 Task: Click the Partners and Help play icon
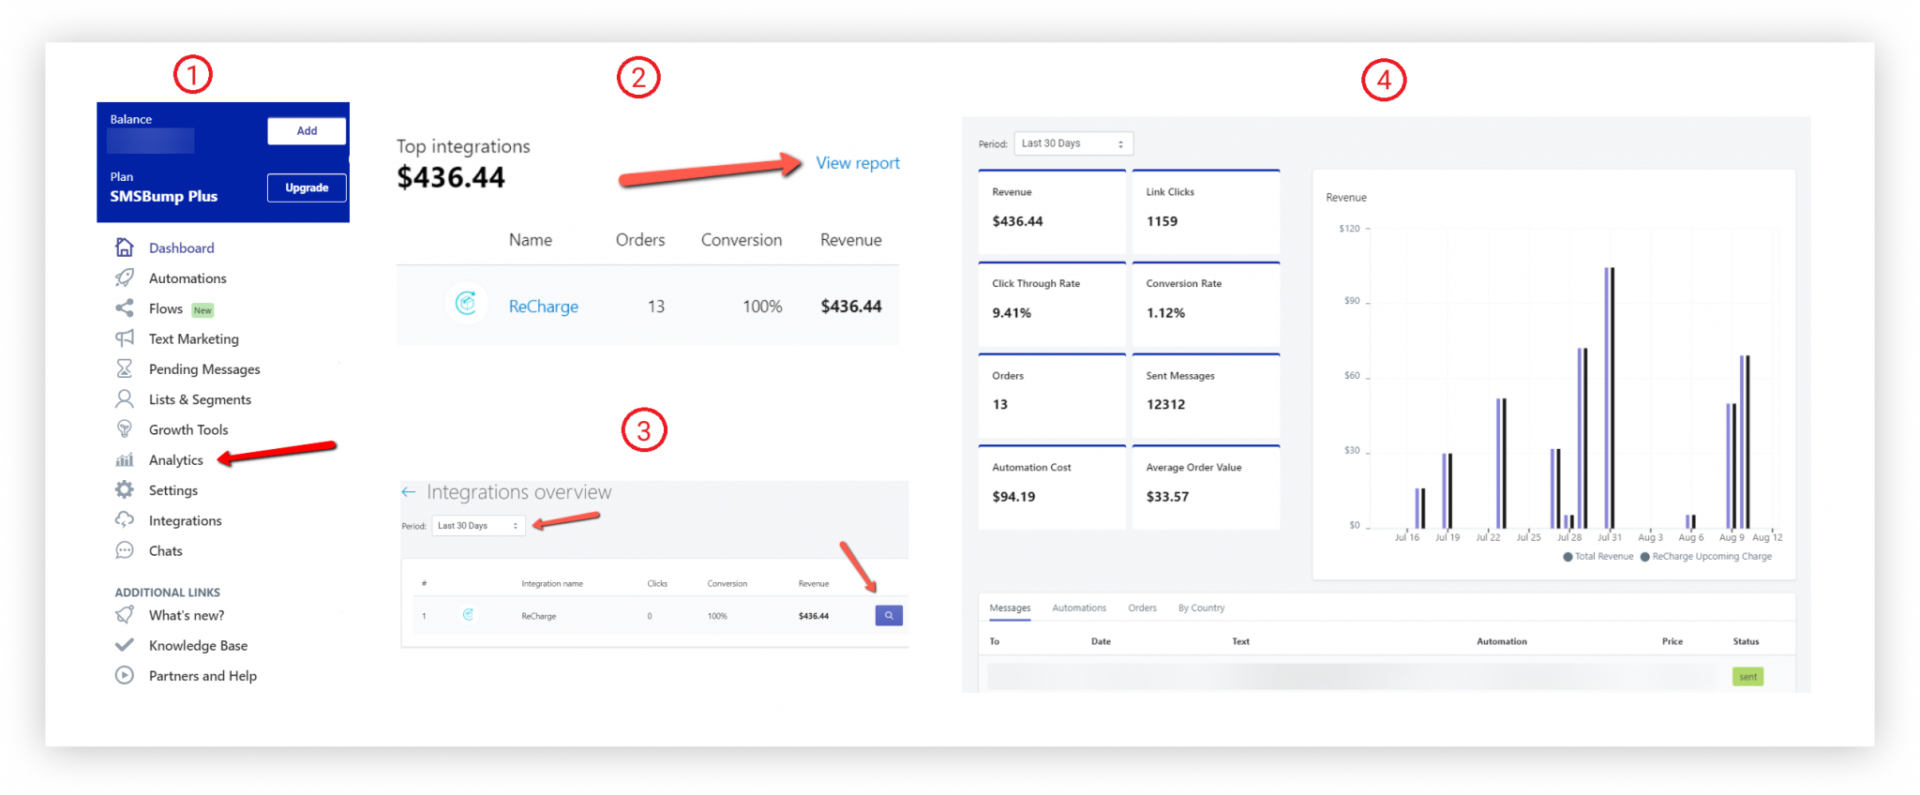pos(124,675)
